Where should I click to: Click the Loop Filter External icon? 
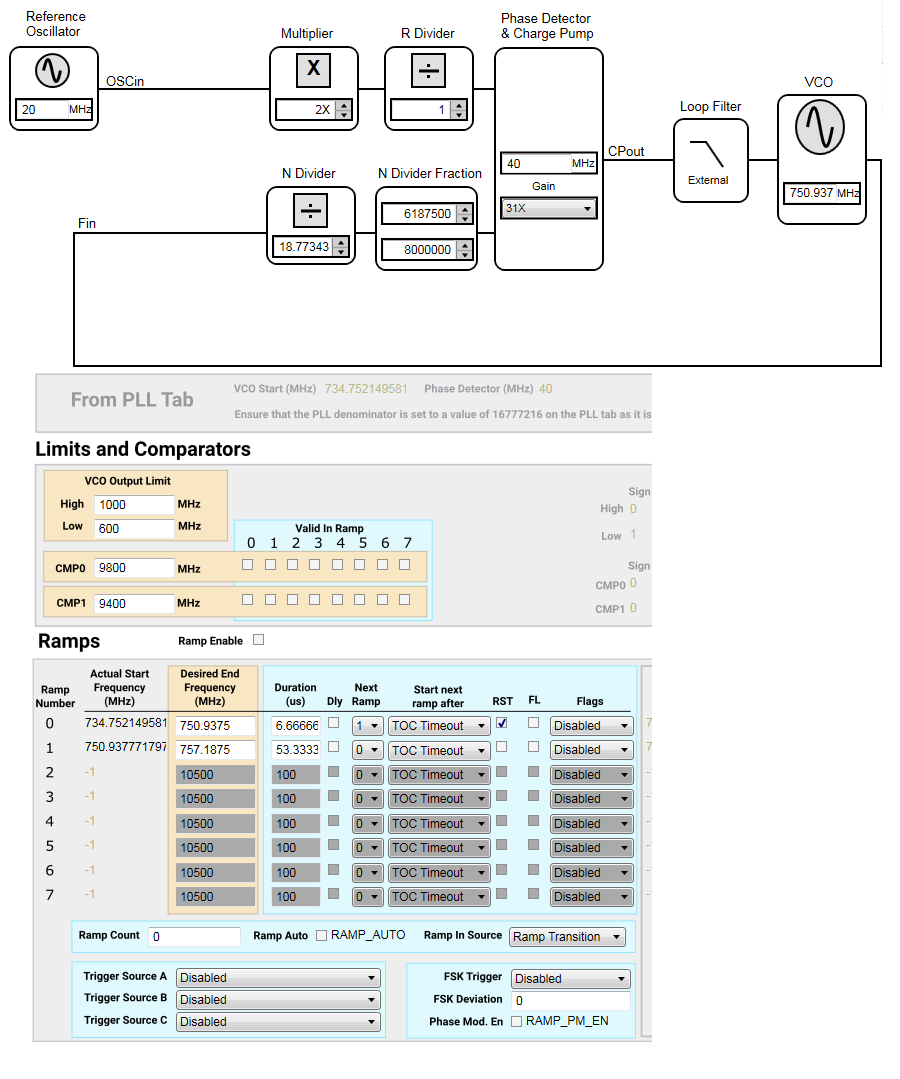[x=710, y=160]
